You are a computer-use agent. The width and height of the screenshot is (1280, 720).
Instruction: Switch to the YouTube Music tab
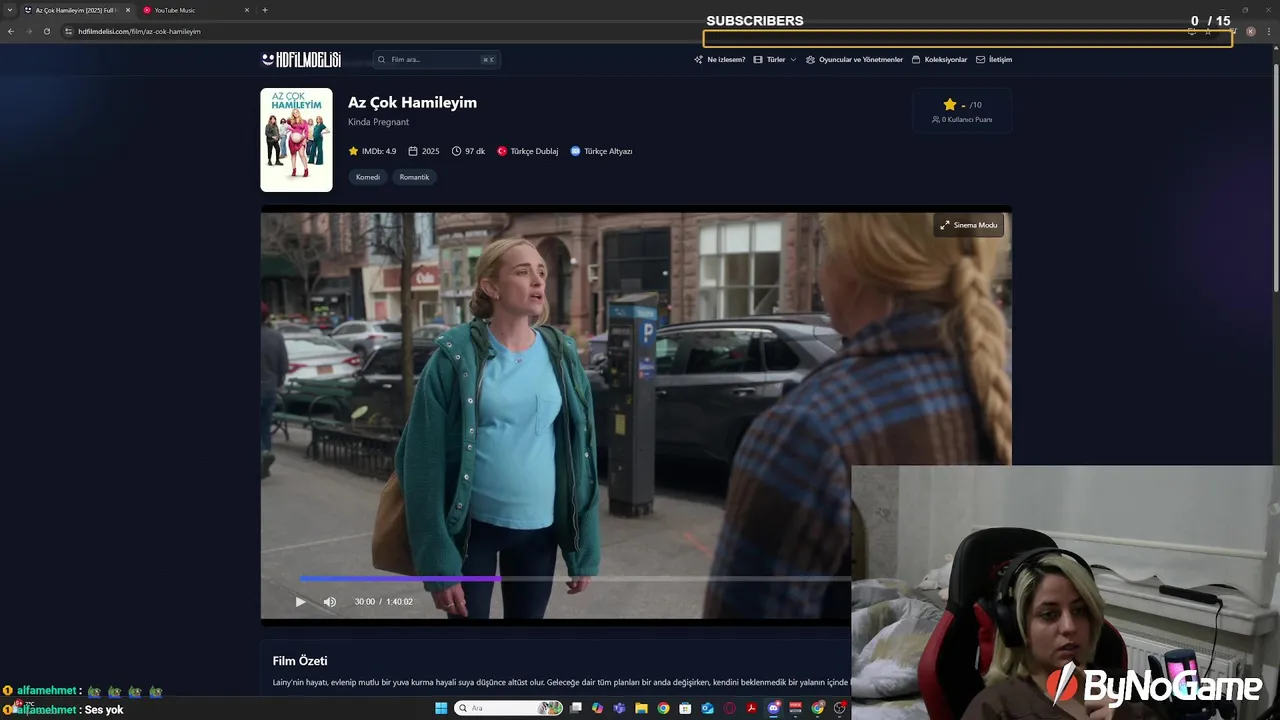[190, 10]
